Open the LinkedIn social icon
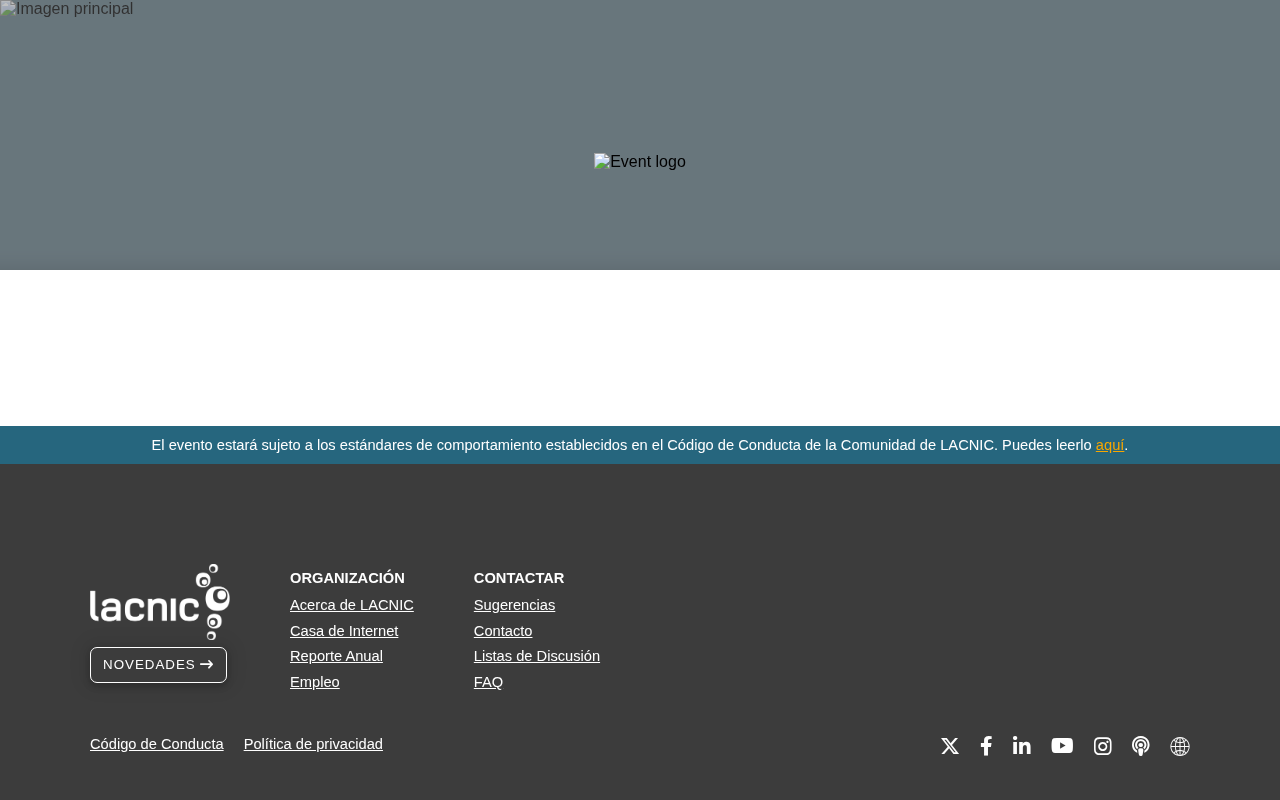Screen dimensions: 1280x800 [x=1022, y=746]
